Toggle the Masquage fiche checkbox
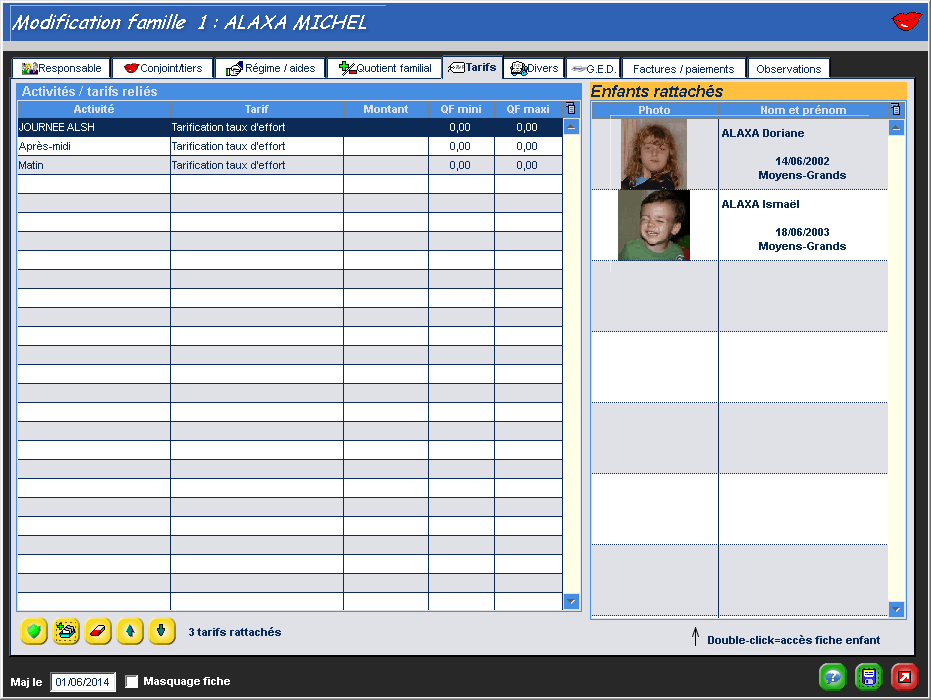Screen dimensions: 931x700 coord(132,682)
